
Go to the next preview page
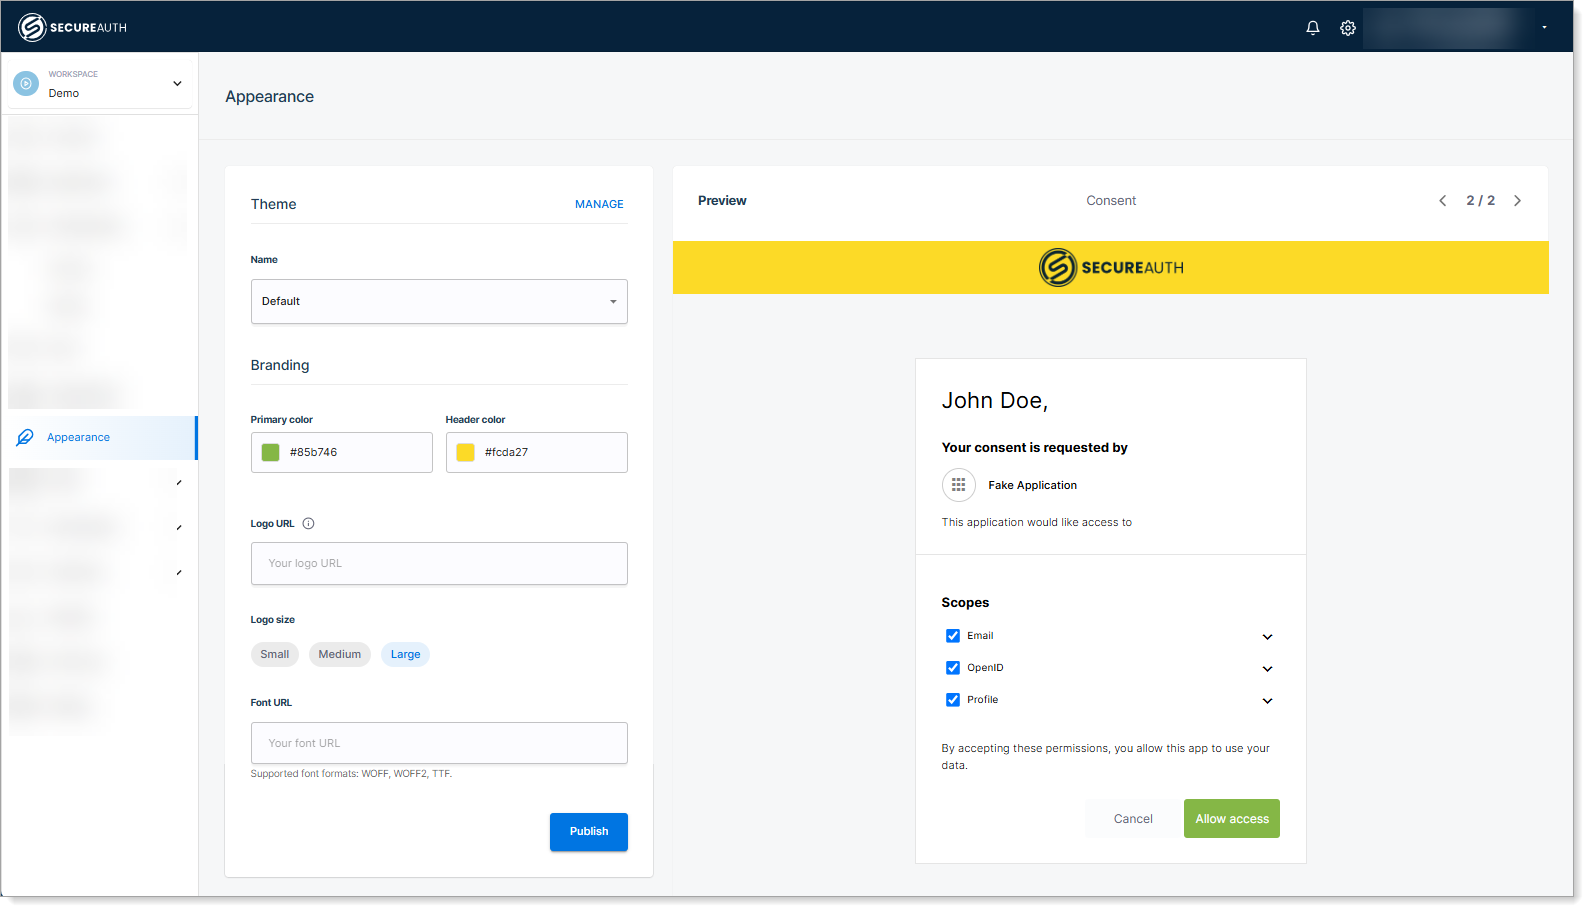tap(1517, 201)
